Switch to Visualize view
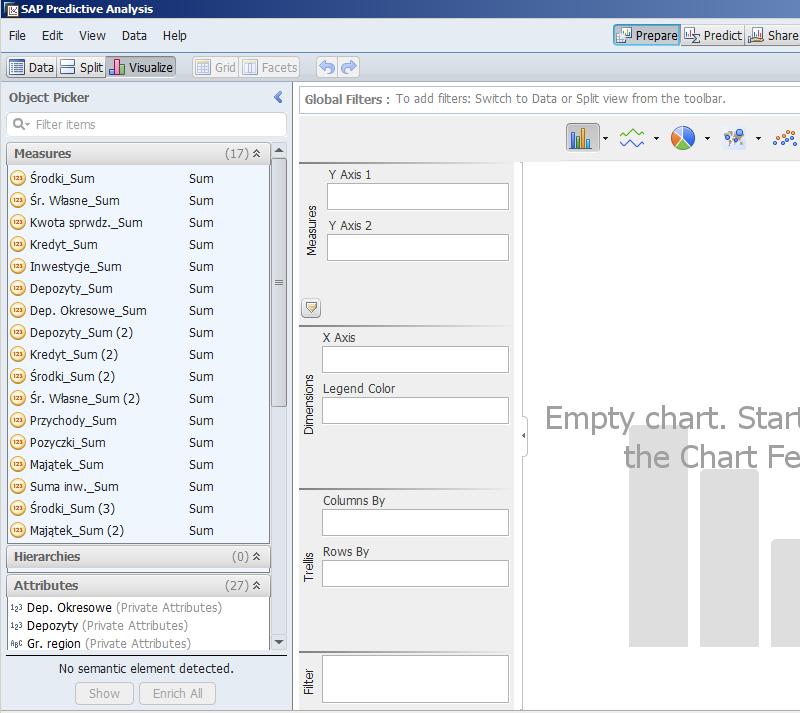 point(141,67)
